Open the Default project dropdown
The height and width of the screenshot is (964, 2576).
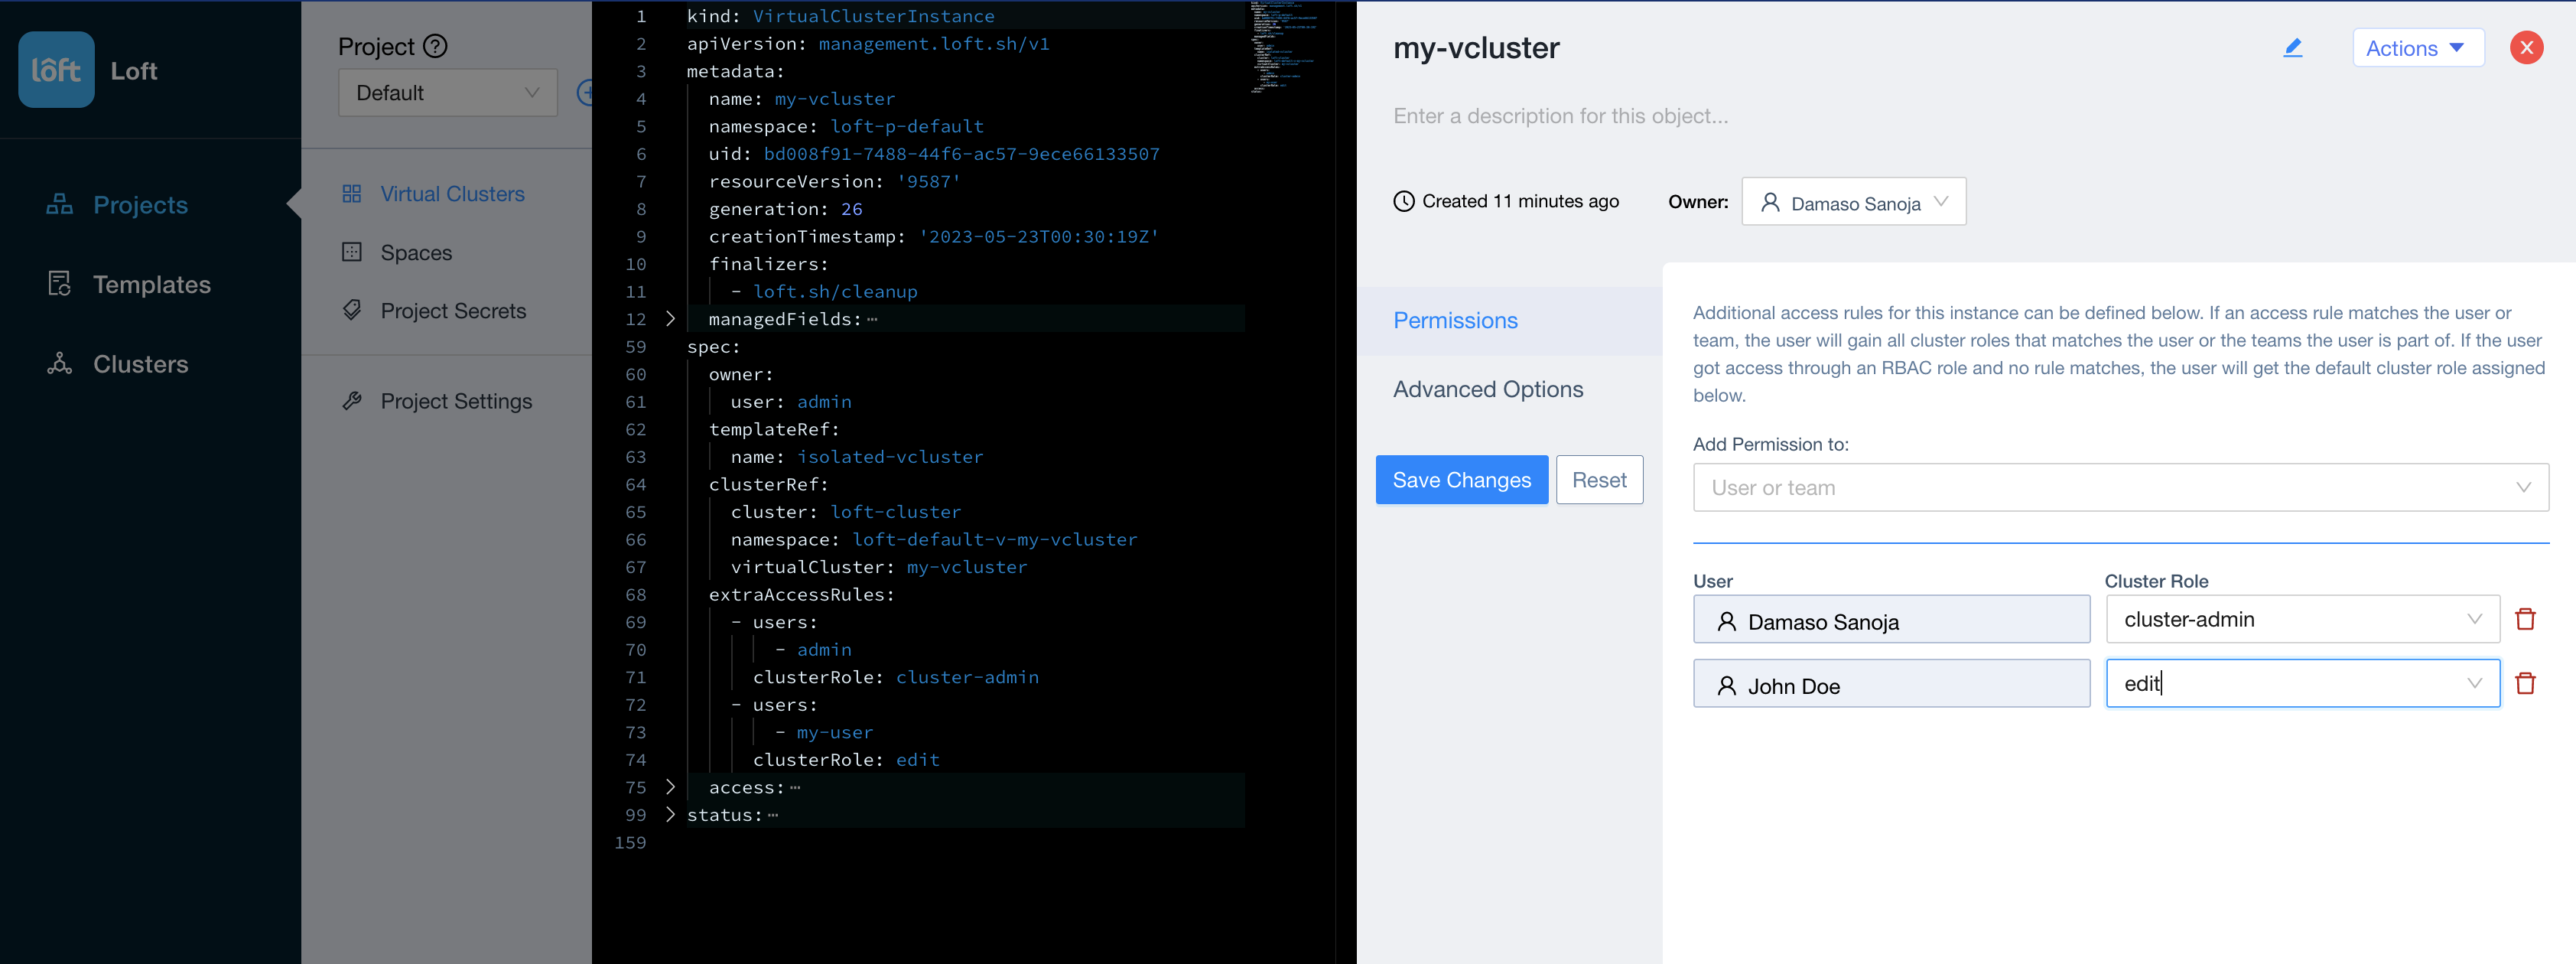tap(447, 92)
